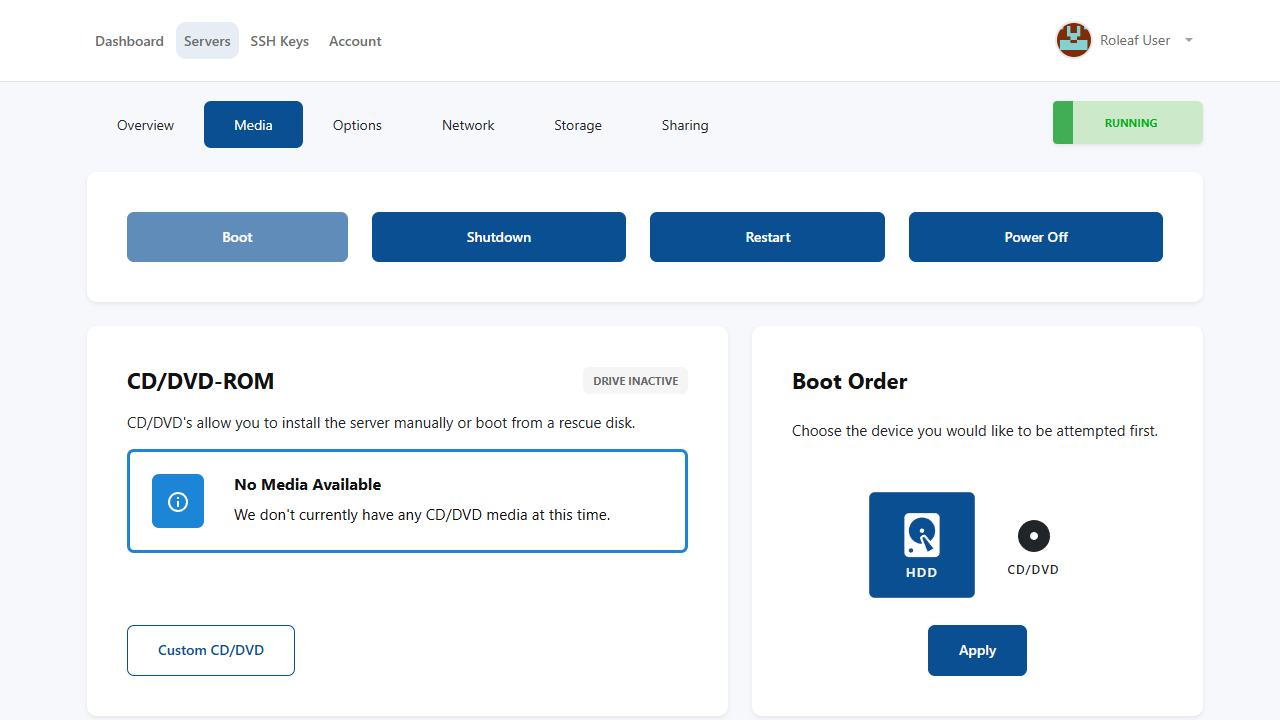Open the Storage tab
The height and width of the screenshot is (720, 1280).
578,125
